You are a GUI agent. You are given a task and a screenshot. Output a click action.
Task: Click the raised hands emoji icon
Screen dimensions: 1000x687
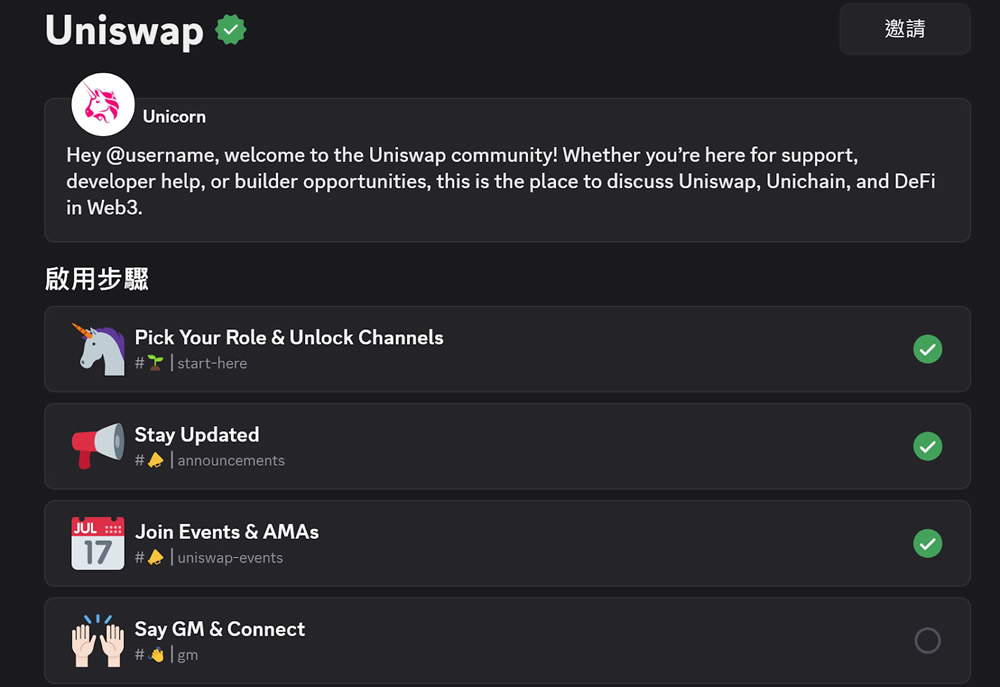tap(98, 640)
